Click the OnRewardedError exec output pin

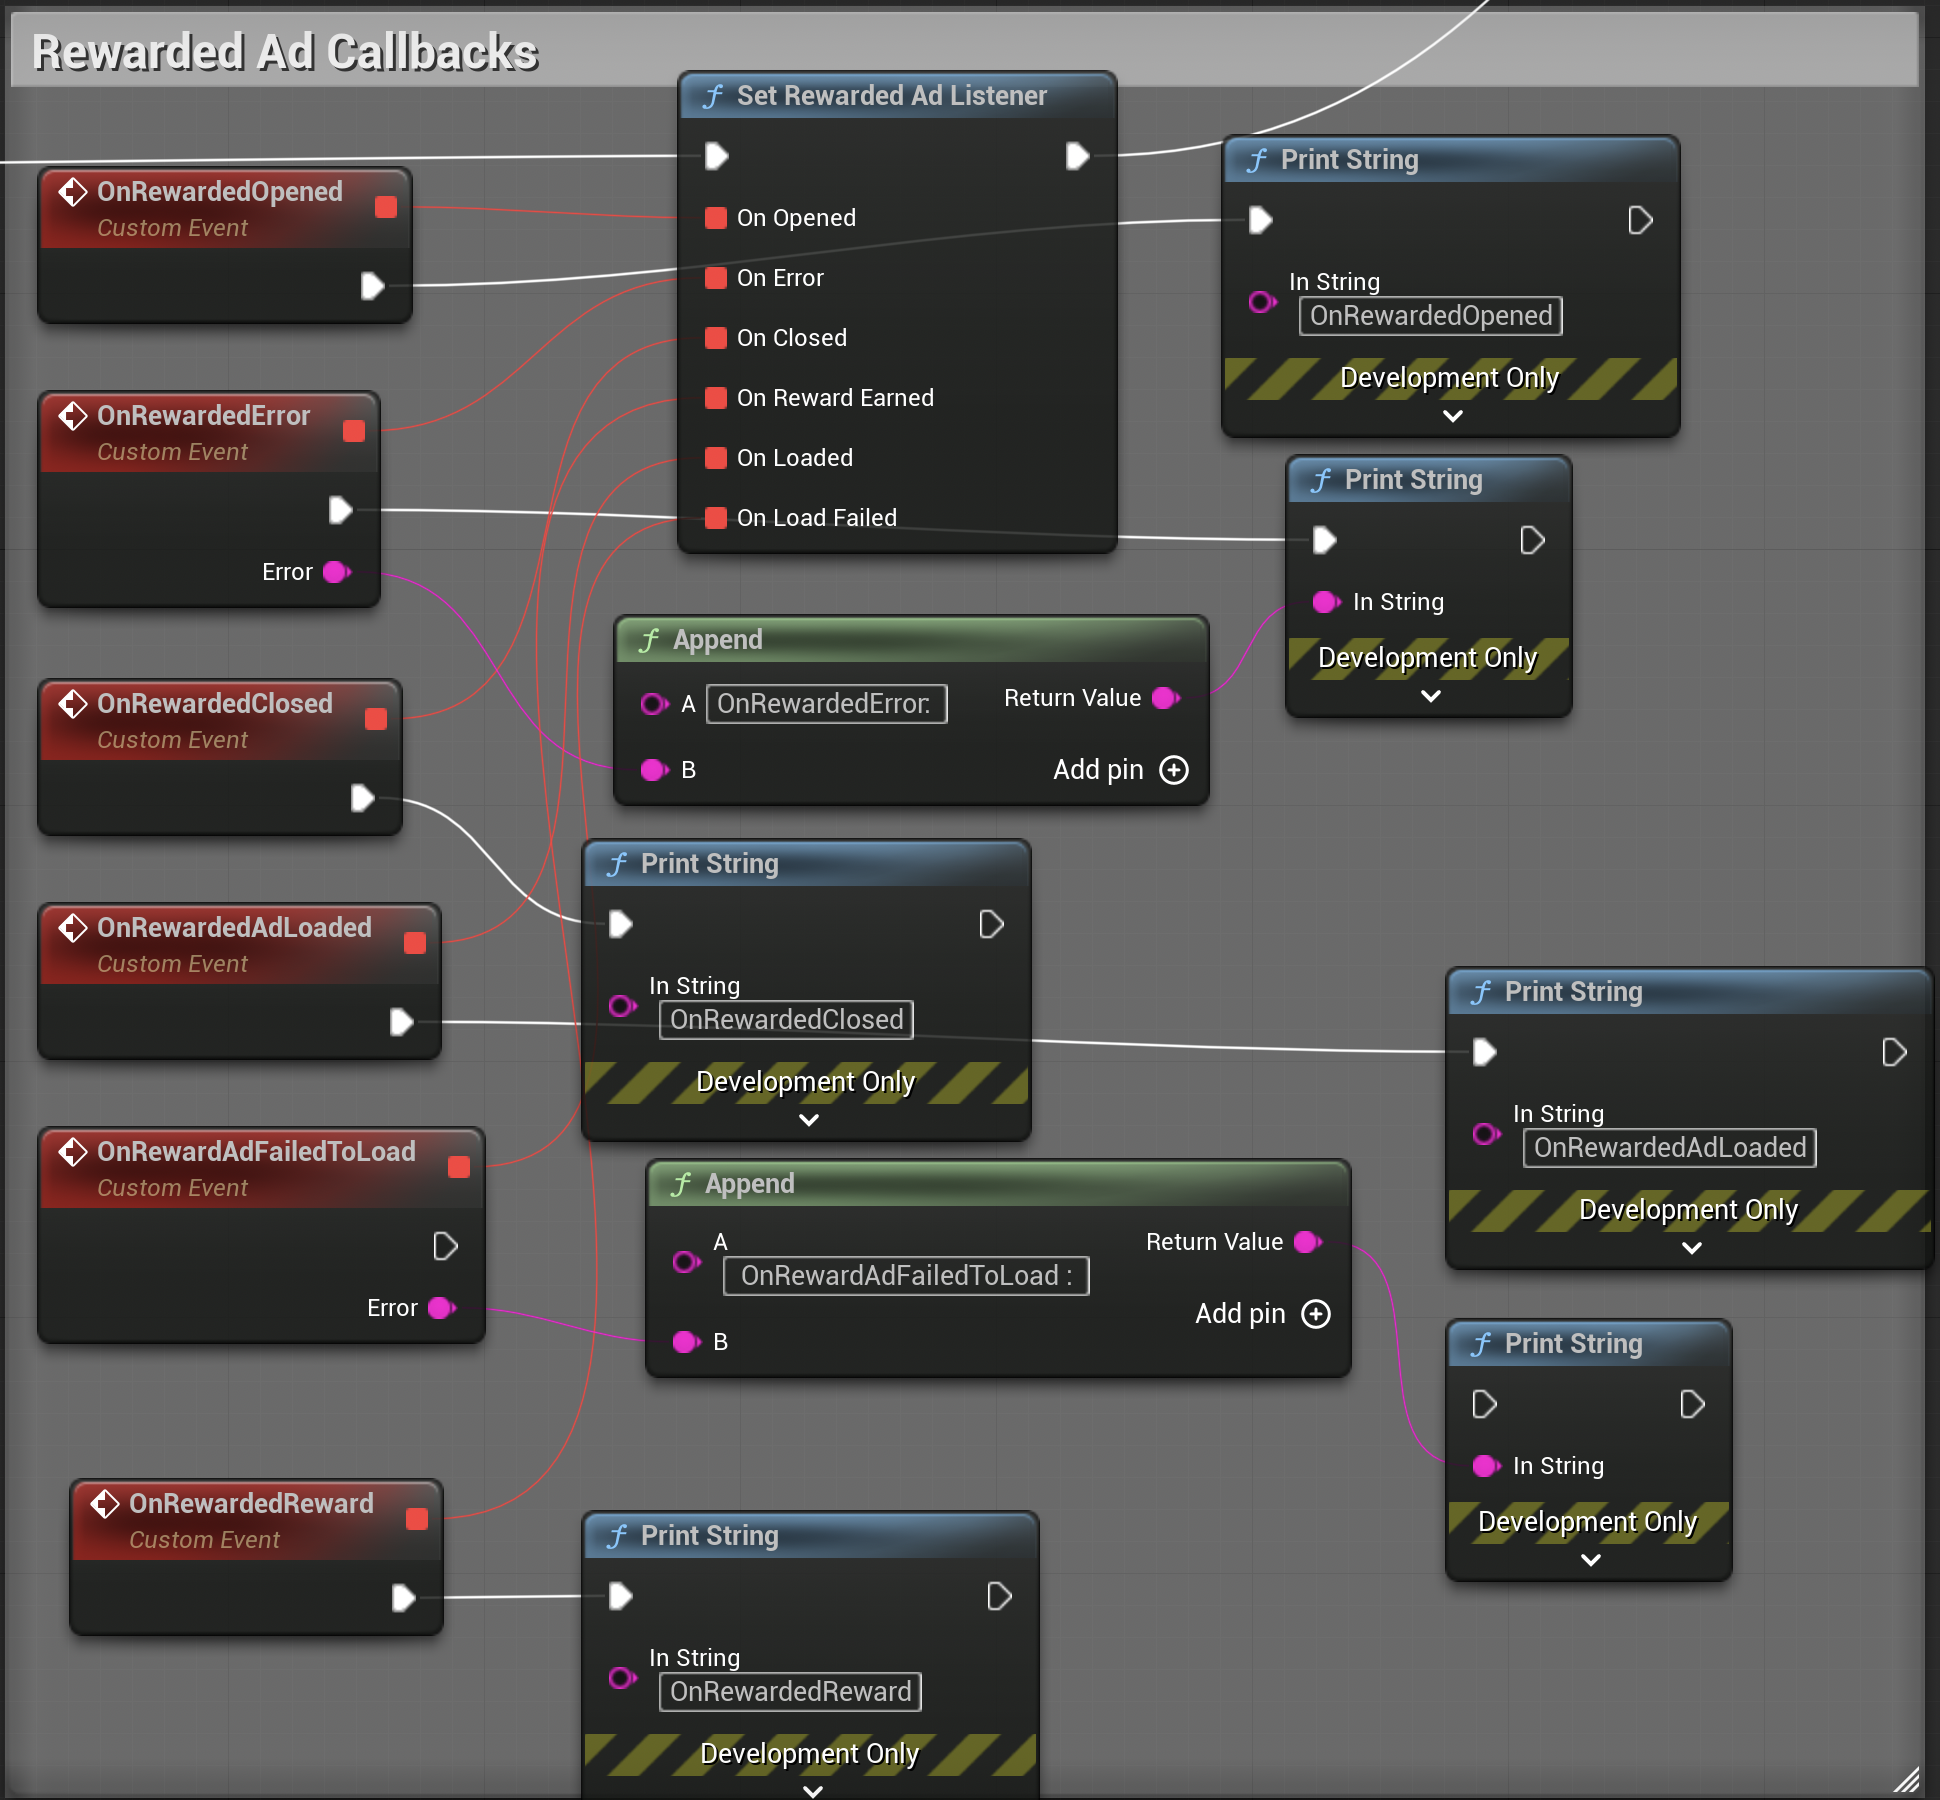[x=340, y=510]
